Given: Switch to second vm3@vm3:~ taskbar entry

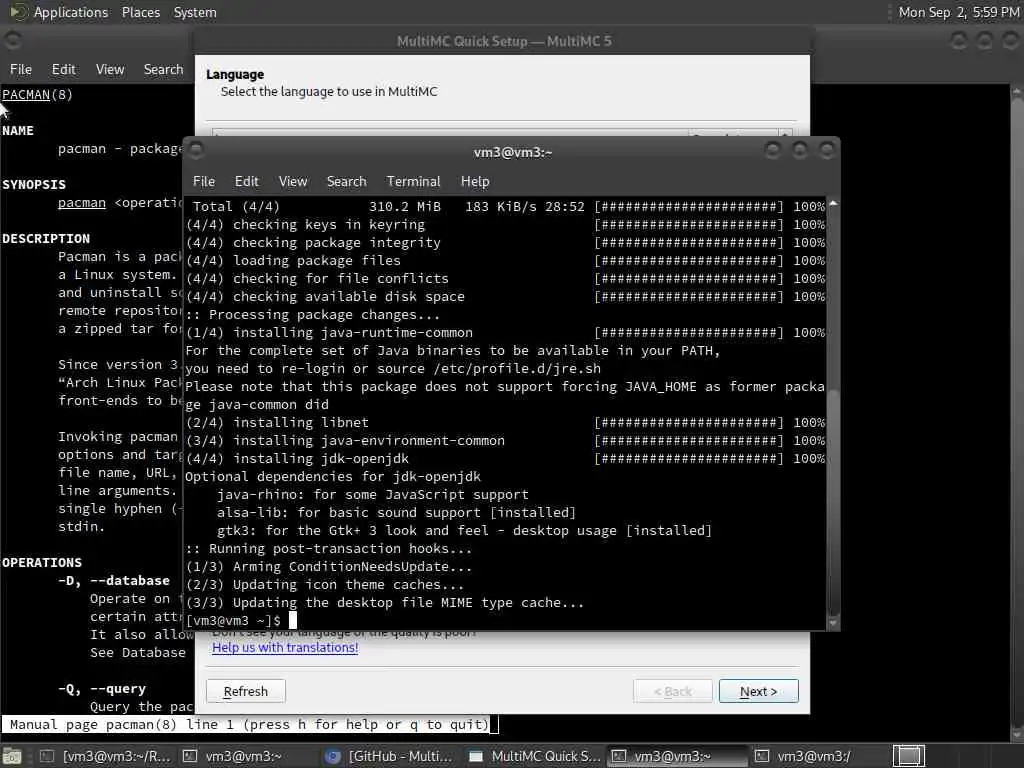Looking at the screenshot, I should coord(232,756).
